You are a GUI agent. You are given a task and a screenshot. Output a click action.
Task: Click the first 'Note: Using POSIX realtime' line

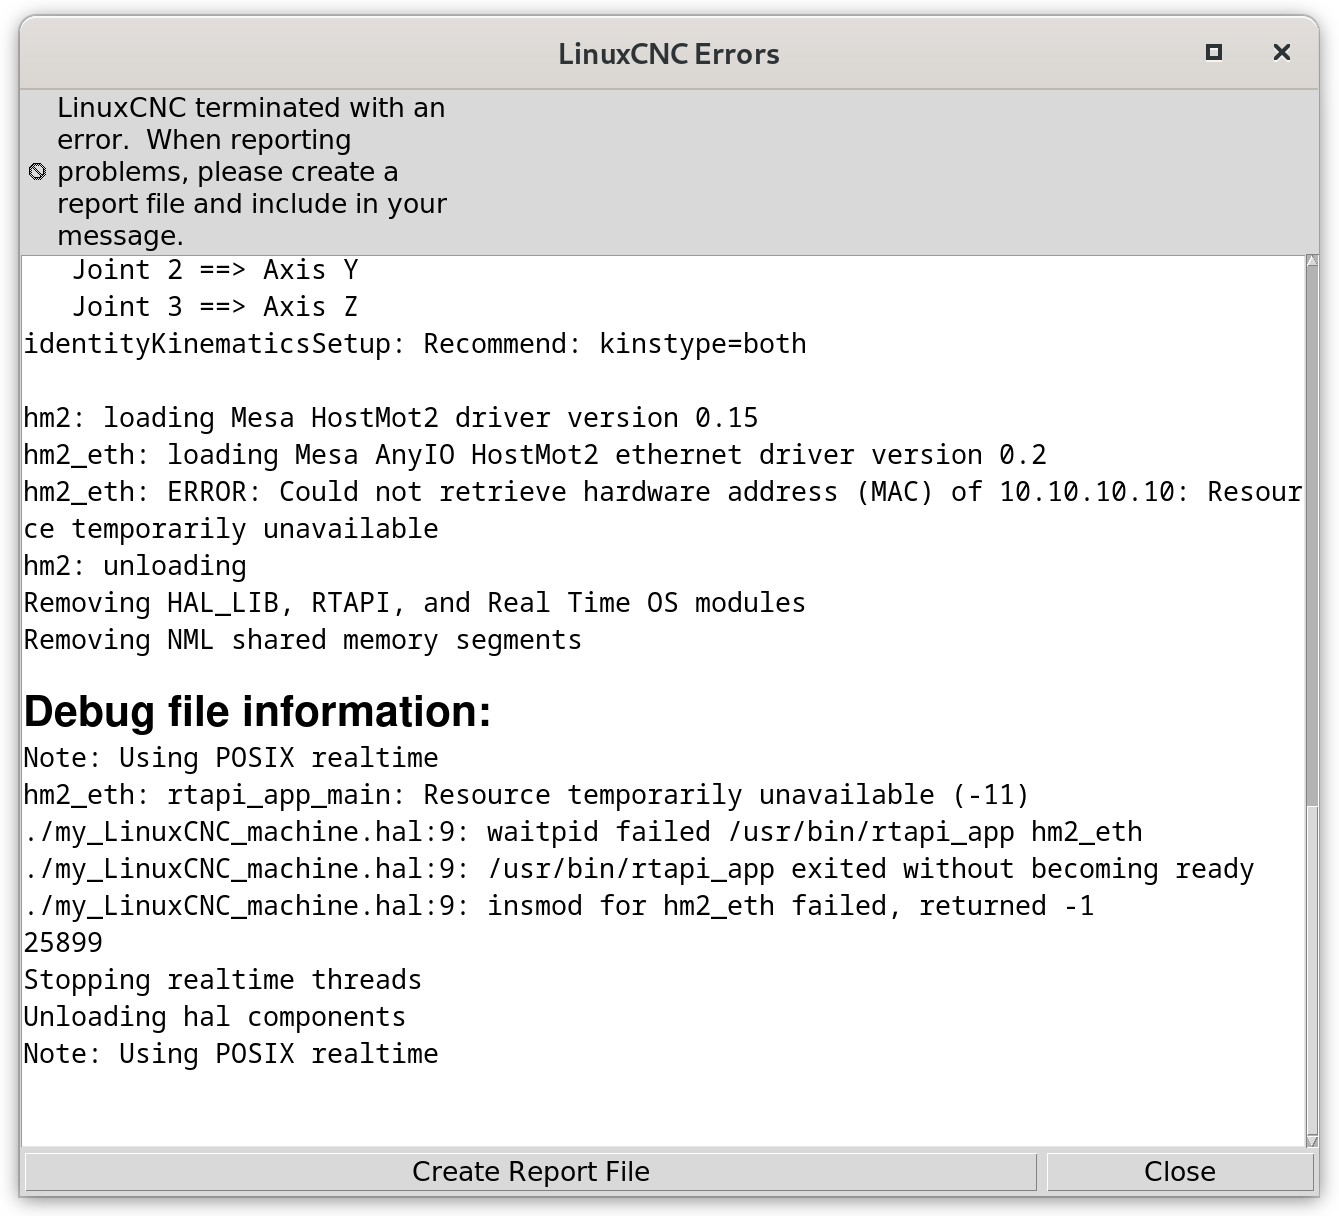[x=231, y=758]
